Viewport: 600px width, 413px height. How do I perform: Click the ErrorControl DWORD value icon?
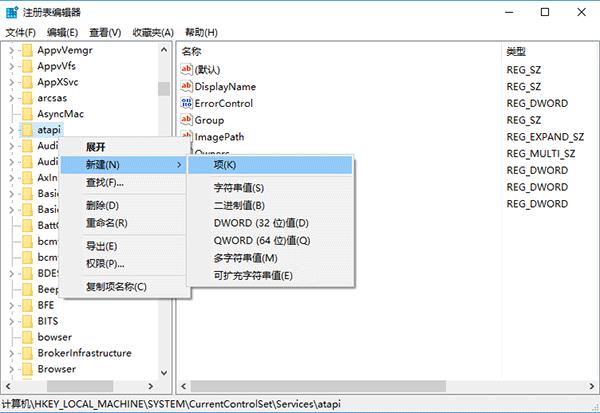point(186,103)
